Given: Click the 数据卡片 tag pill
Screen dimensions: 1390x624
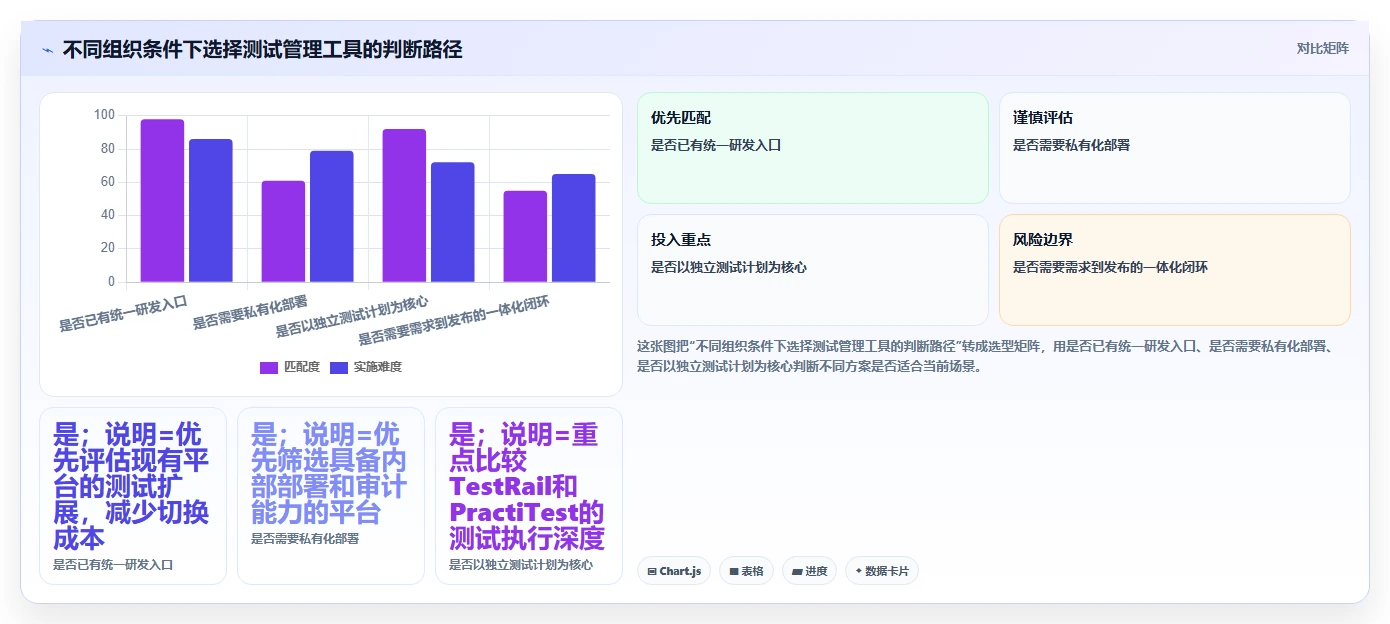Looking at the screenshot, I should pyautogui.click(x=882, y=571).
